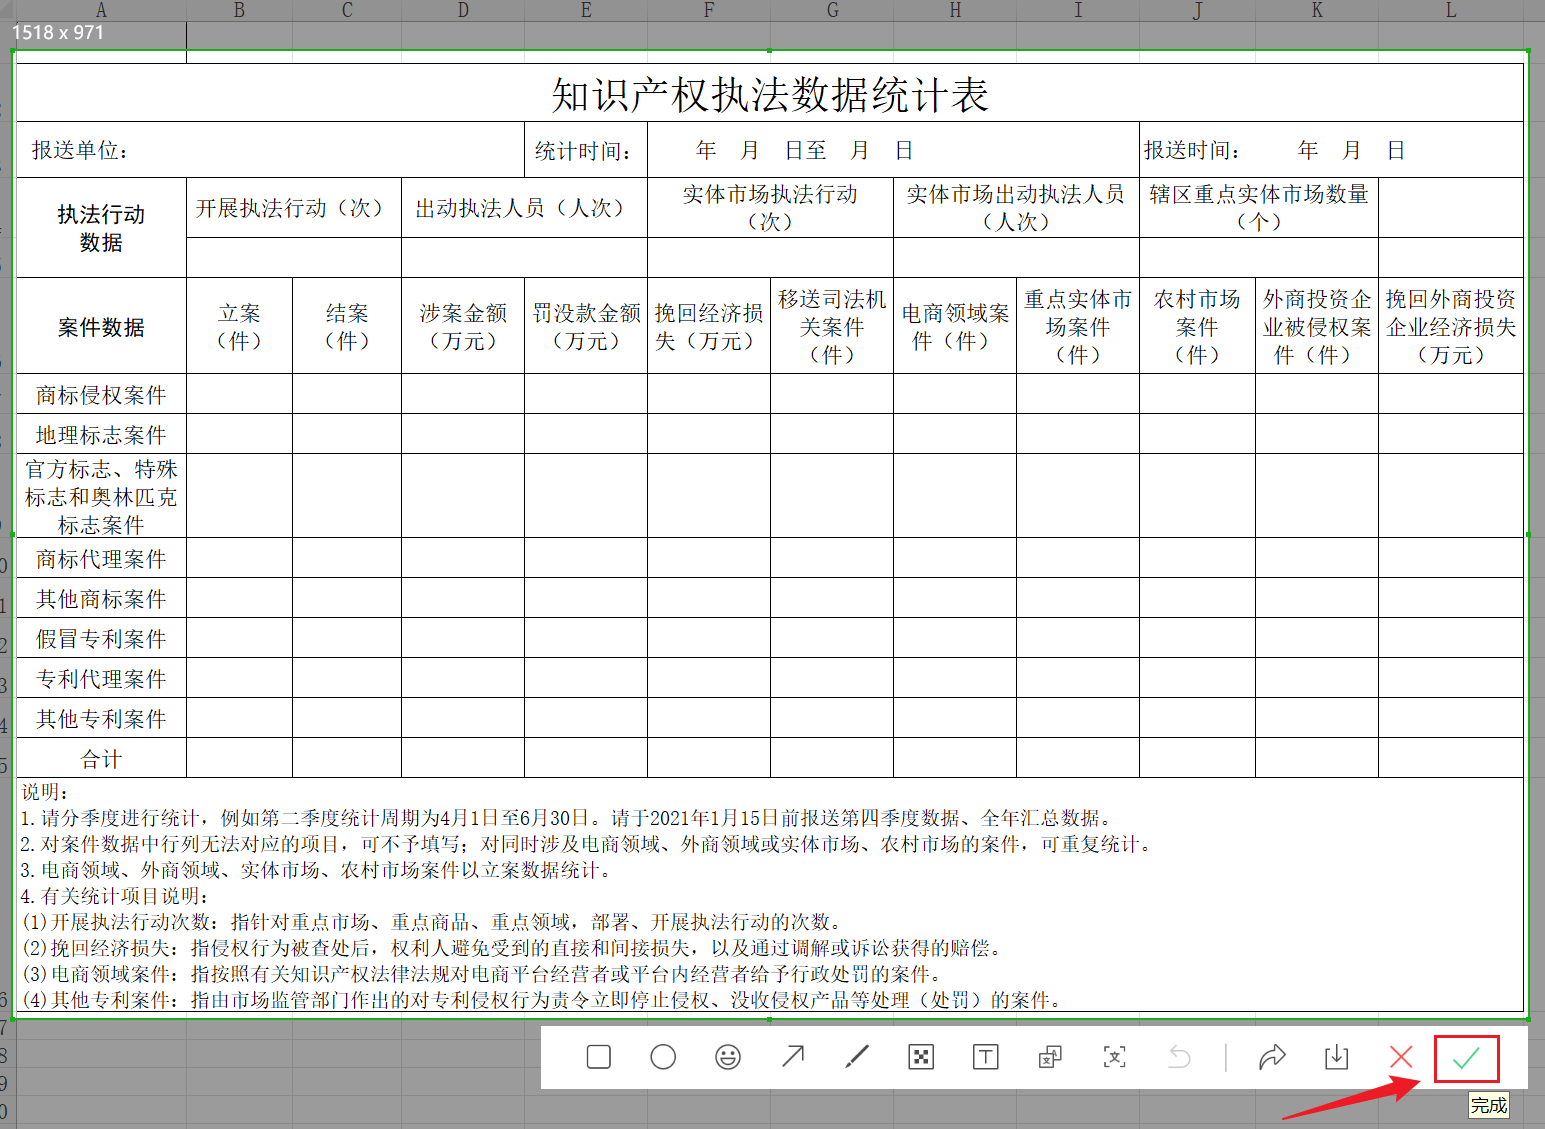
Task: Select the pen drawing tool
Action: (856, 1057)
